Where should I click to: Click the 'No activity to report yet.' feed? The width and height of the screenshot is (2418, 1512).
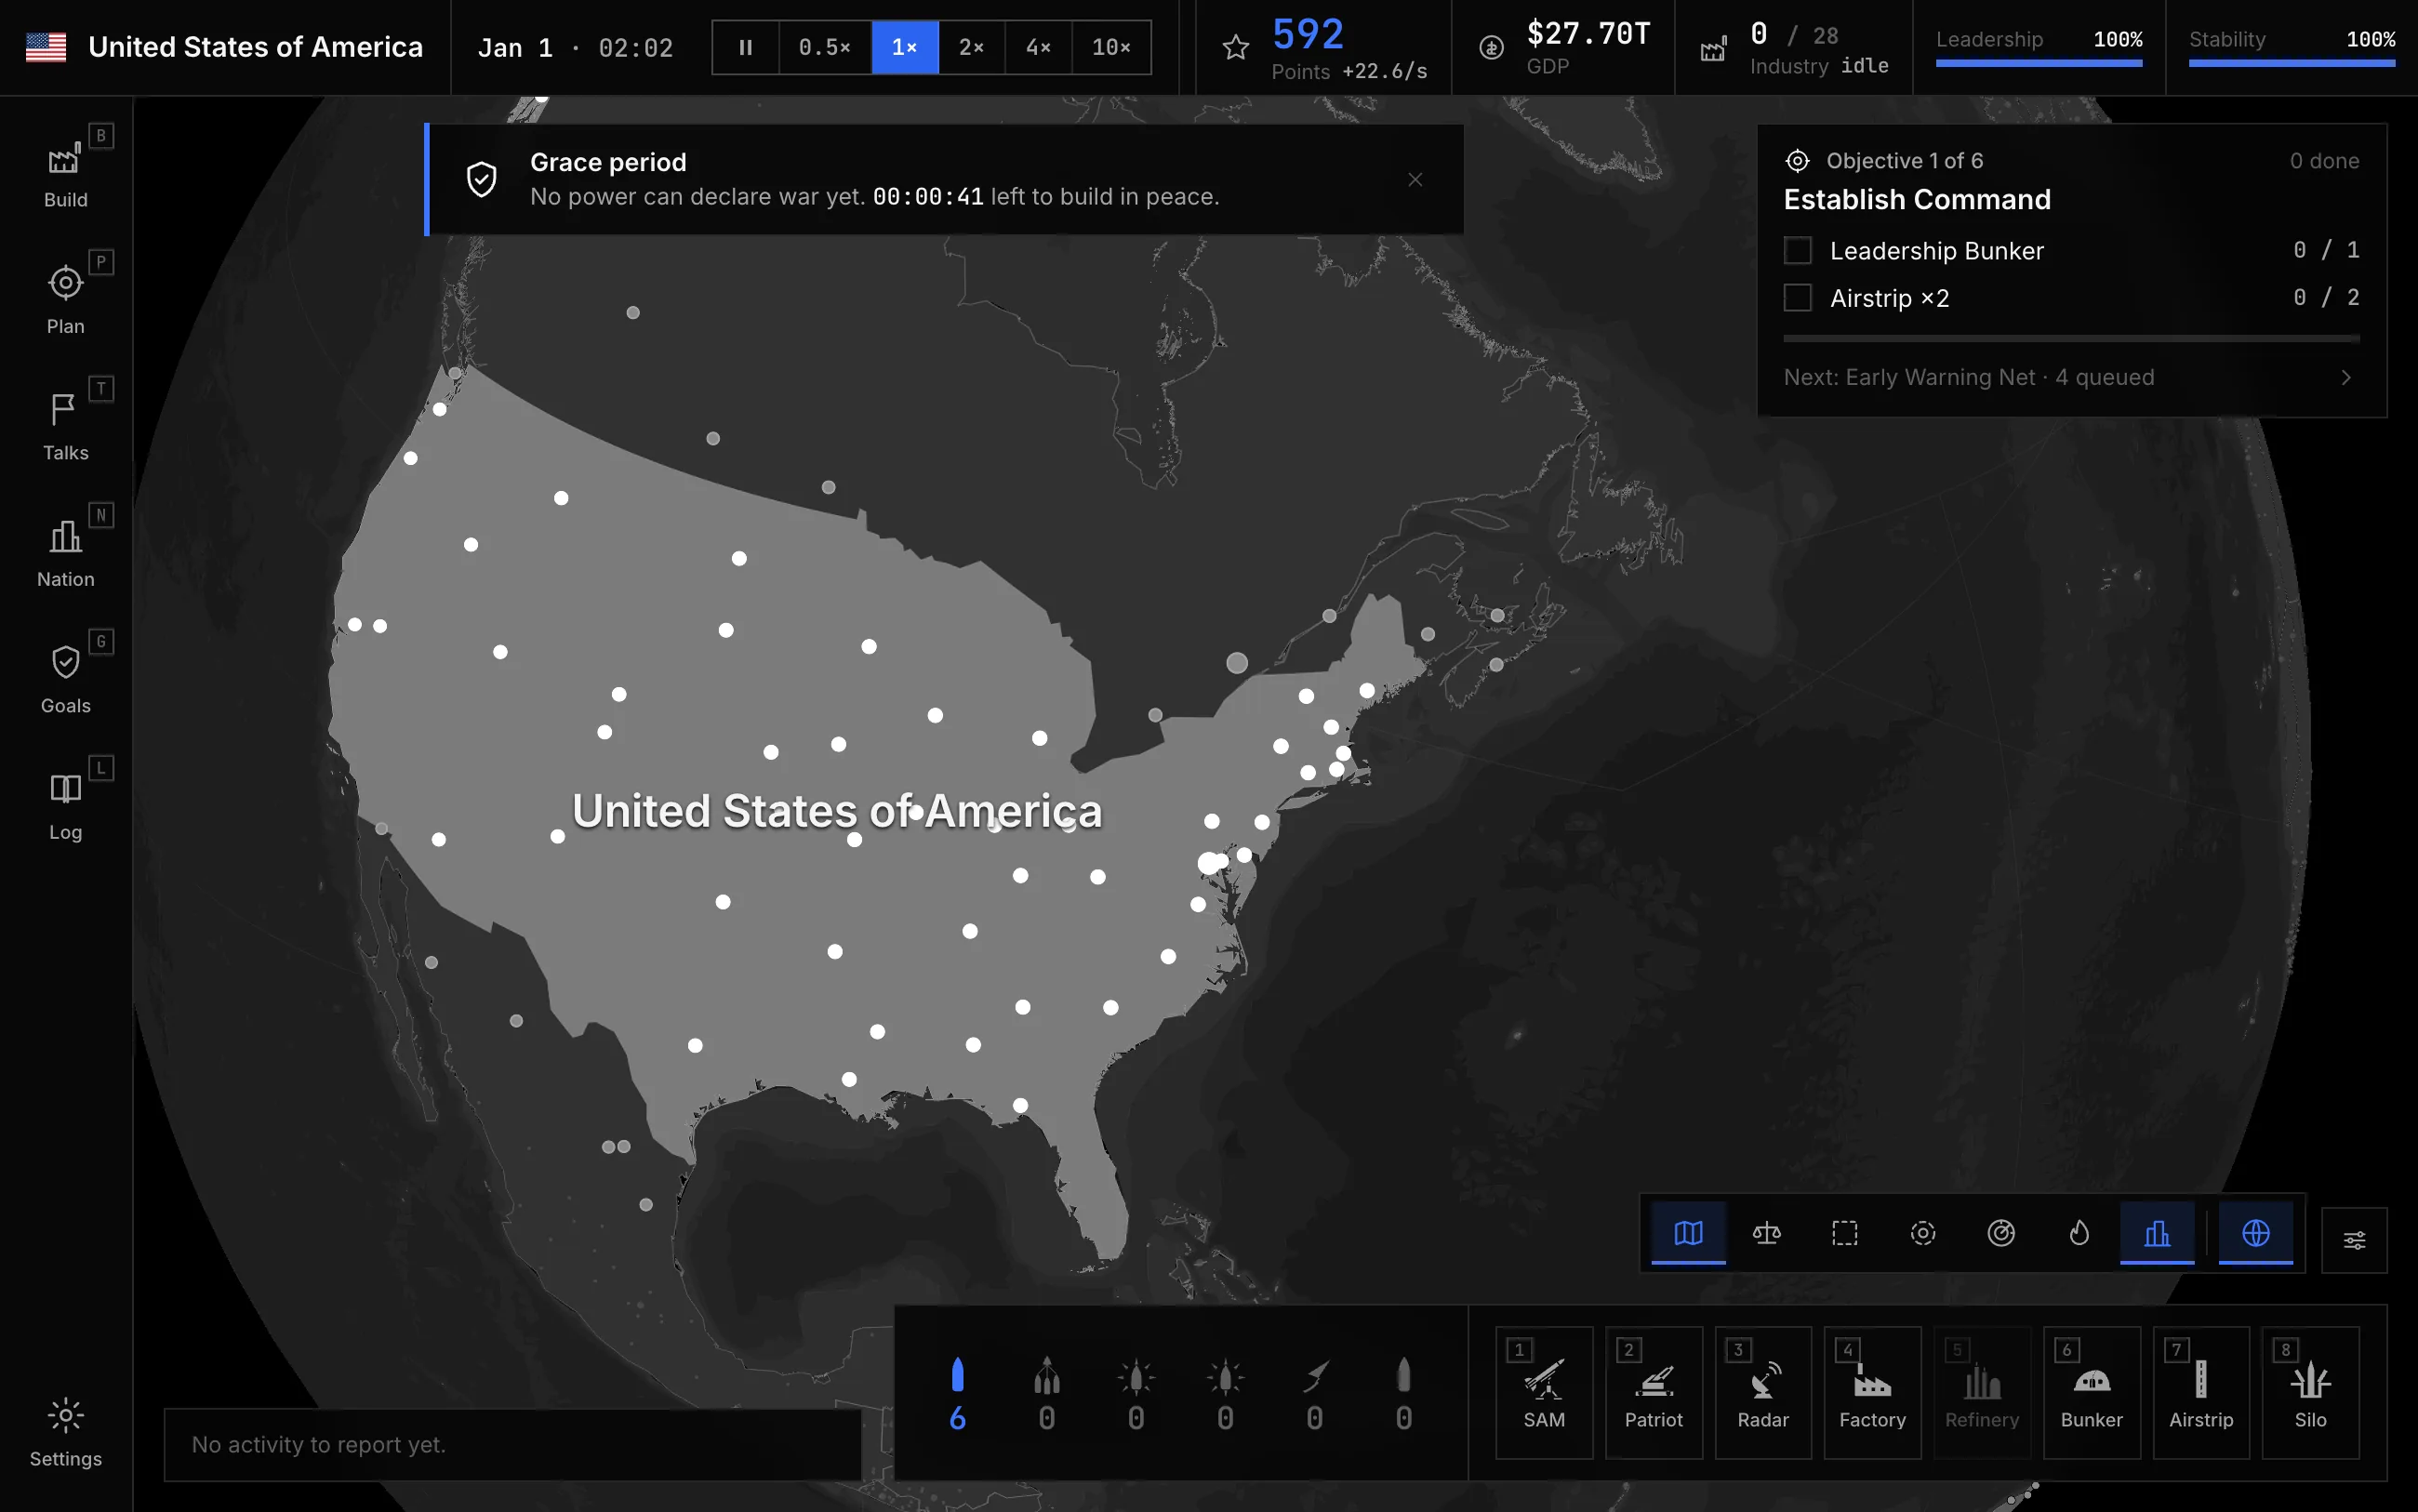point(513,1445)
